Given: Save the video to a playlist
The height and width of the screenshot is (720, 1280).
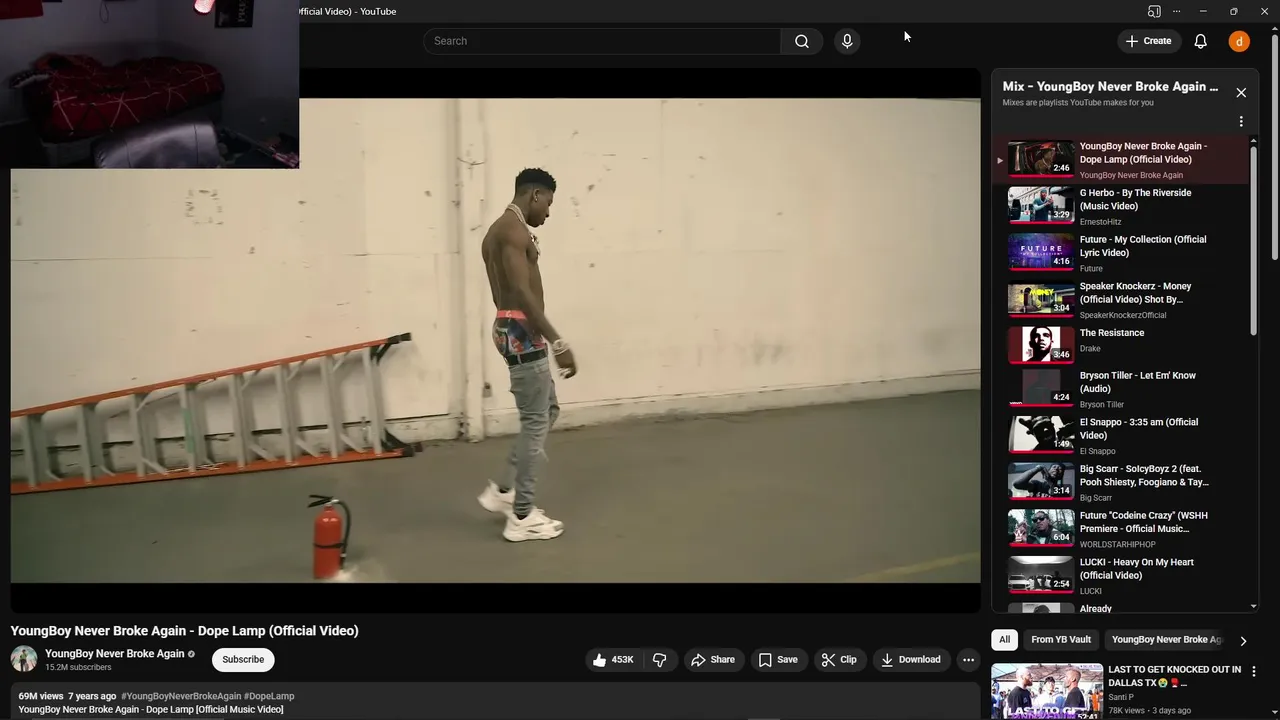Looking at the screenshot, I should click(778, 659).
